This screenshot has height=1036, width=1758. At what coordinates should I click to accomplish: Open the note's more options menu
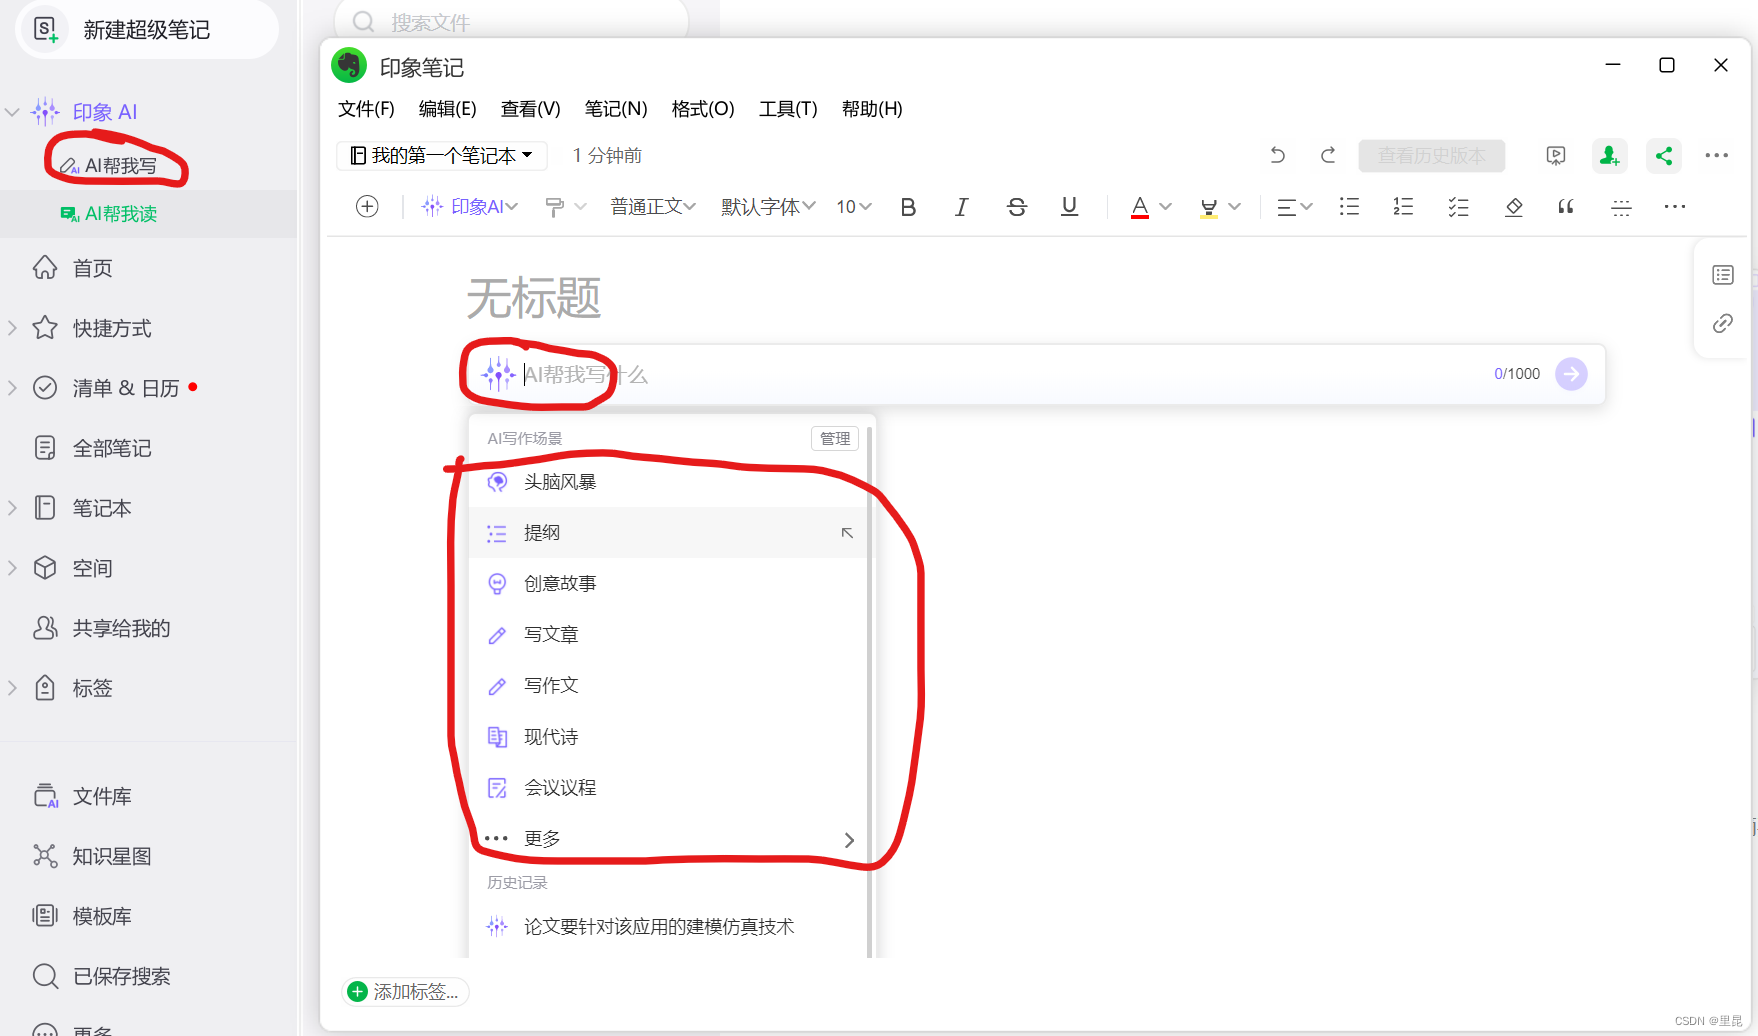pyautogui.click(x=1717, y=155)
